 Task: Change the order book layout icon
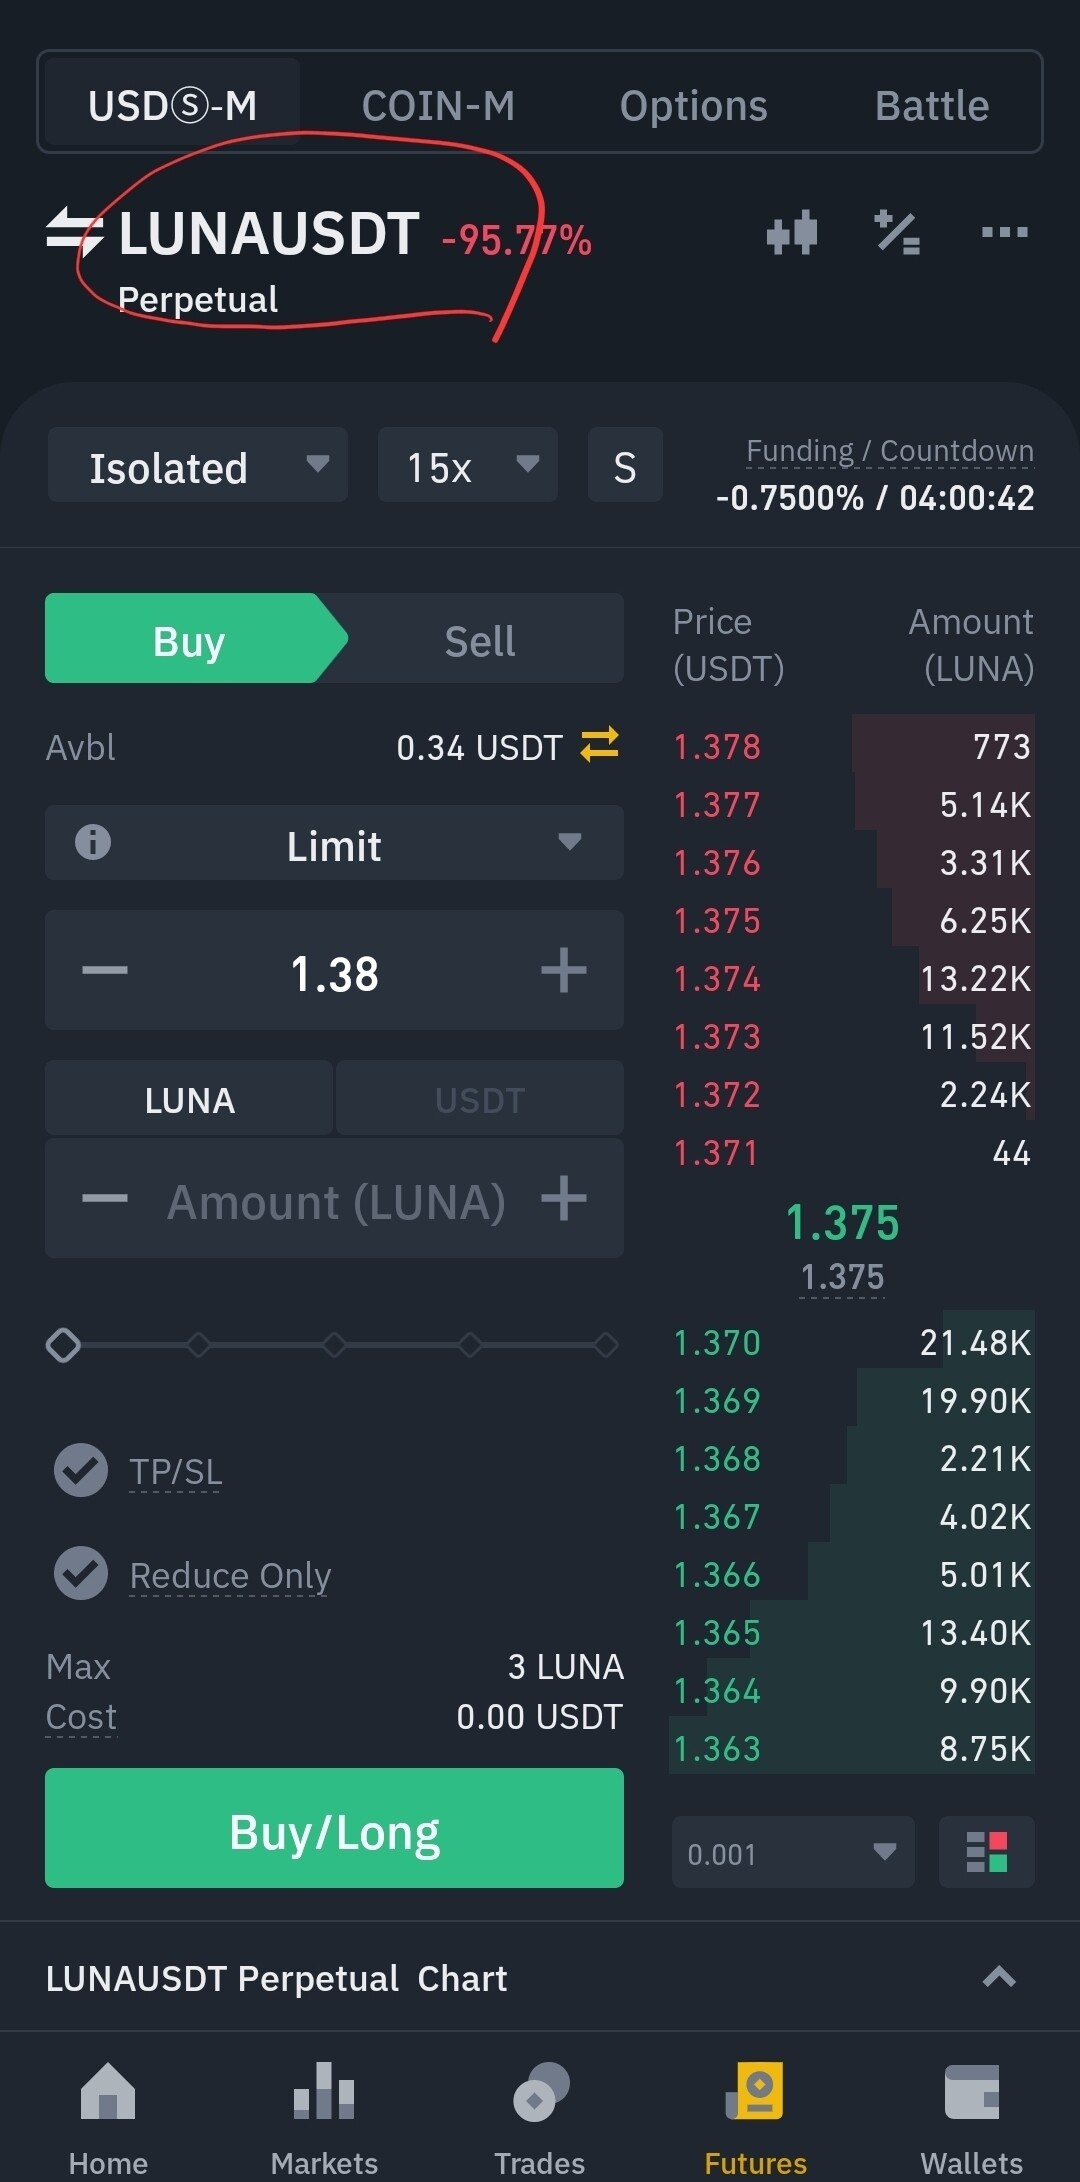tap(986, 1852)
